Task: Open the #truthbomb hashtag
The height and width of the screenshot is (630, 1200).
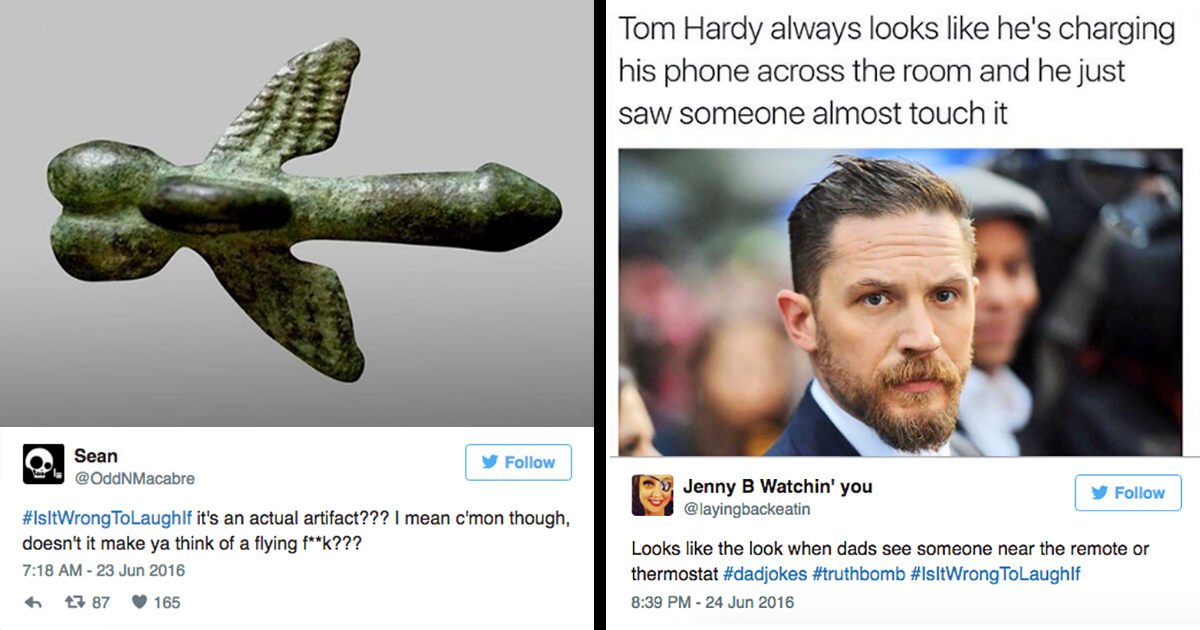Action: coord(858,574)
